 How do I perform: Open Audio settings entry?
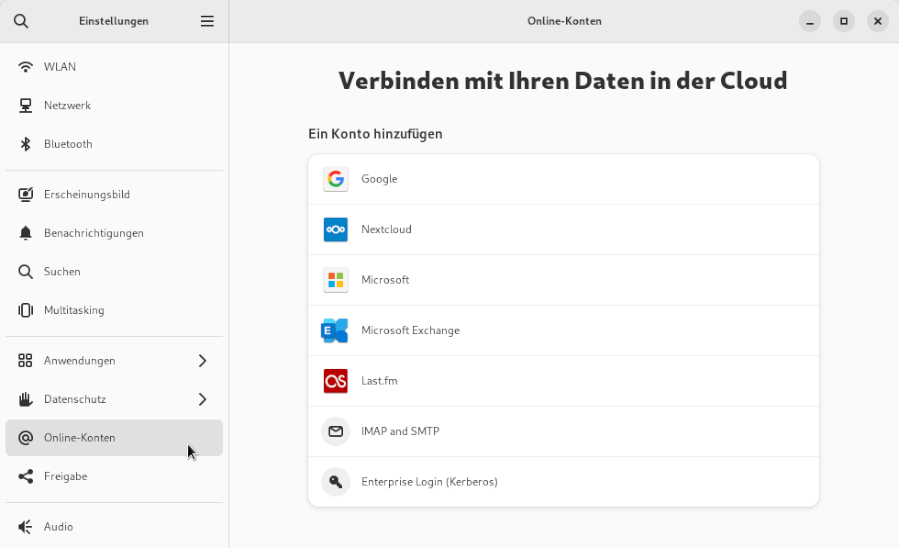point(114,527)
